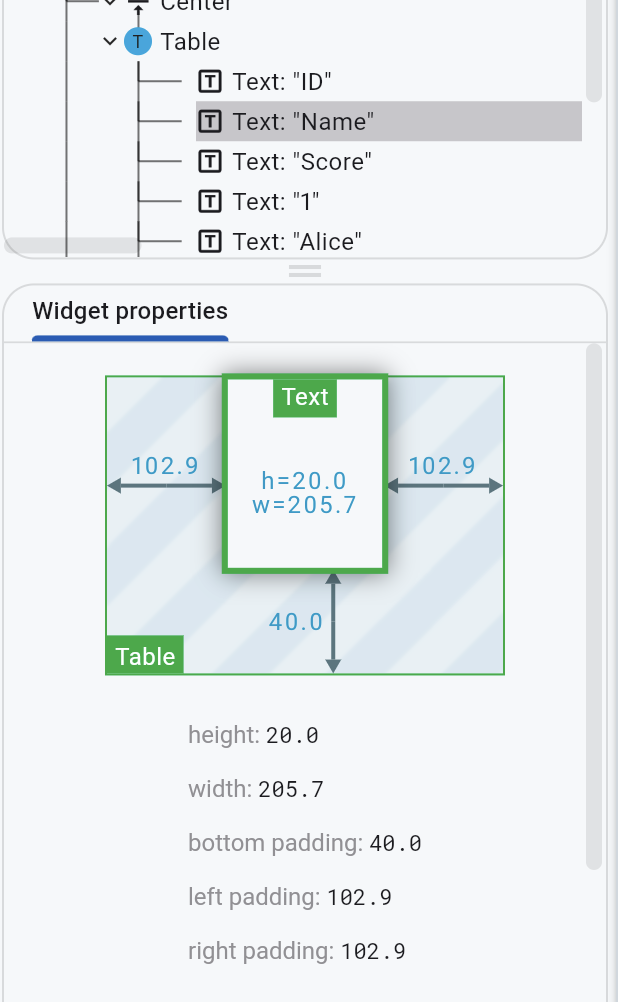
Task: Click the Text icon beside "ID"
Action: pos(209,81)
